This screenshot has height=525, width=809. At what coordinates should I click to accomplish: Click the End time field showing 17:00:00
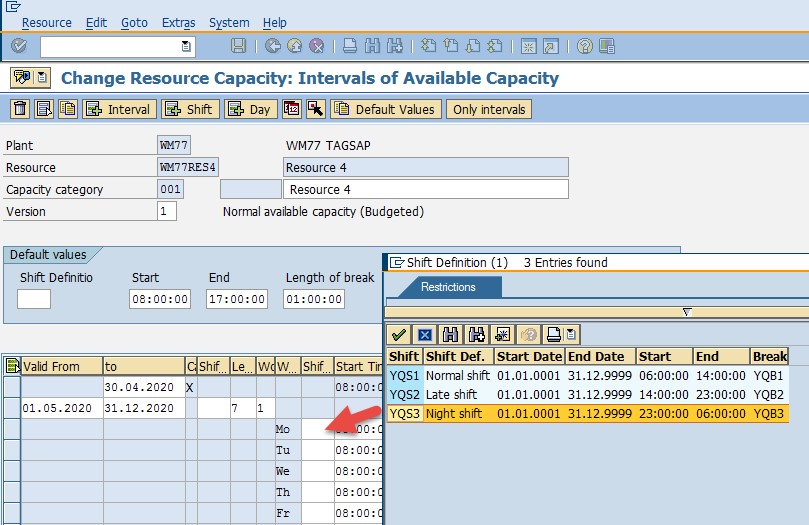coord(237,299)
